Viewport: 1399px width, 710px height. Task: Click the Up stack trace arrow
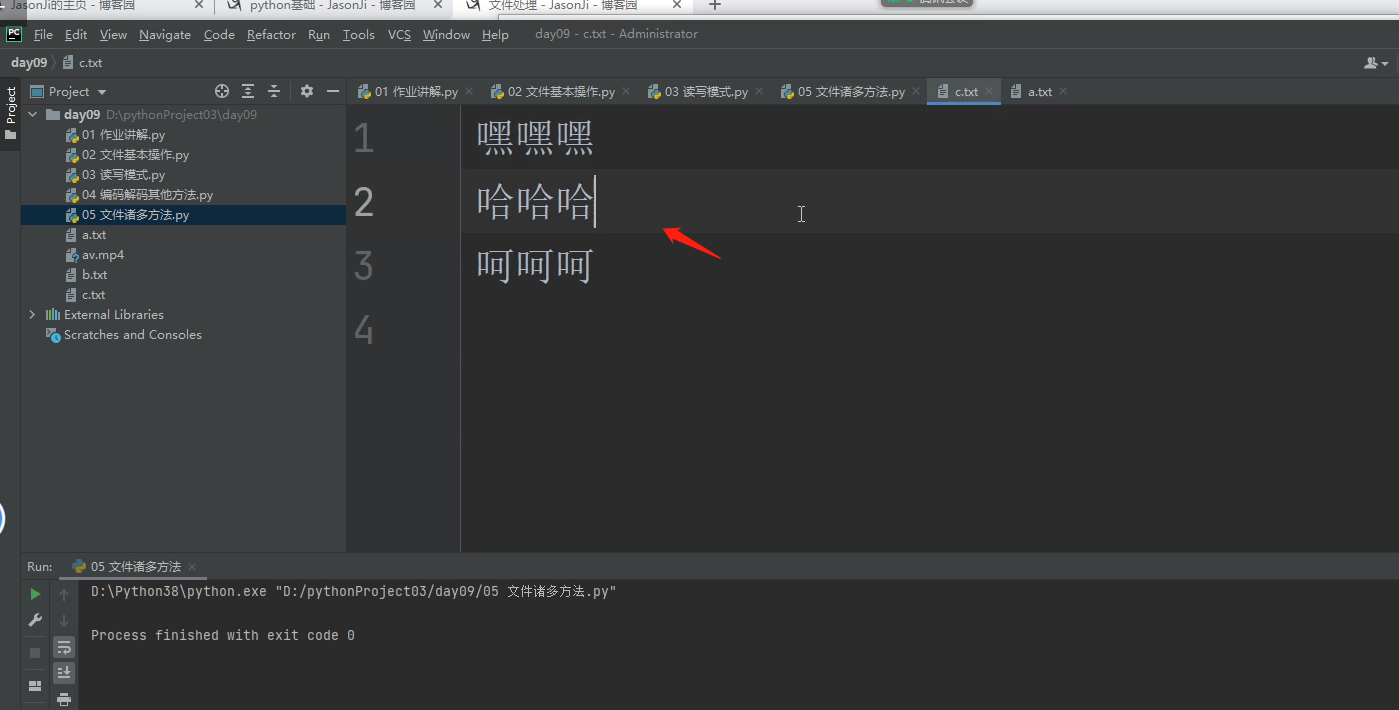64,594
